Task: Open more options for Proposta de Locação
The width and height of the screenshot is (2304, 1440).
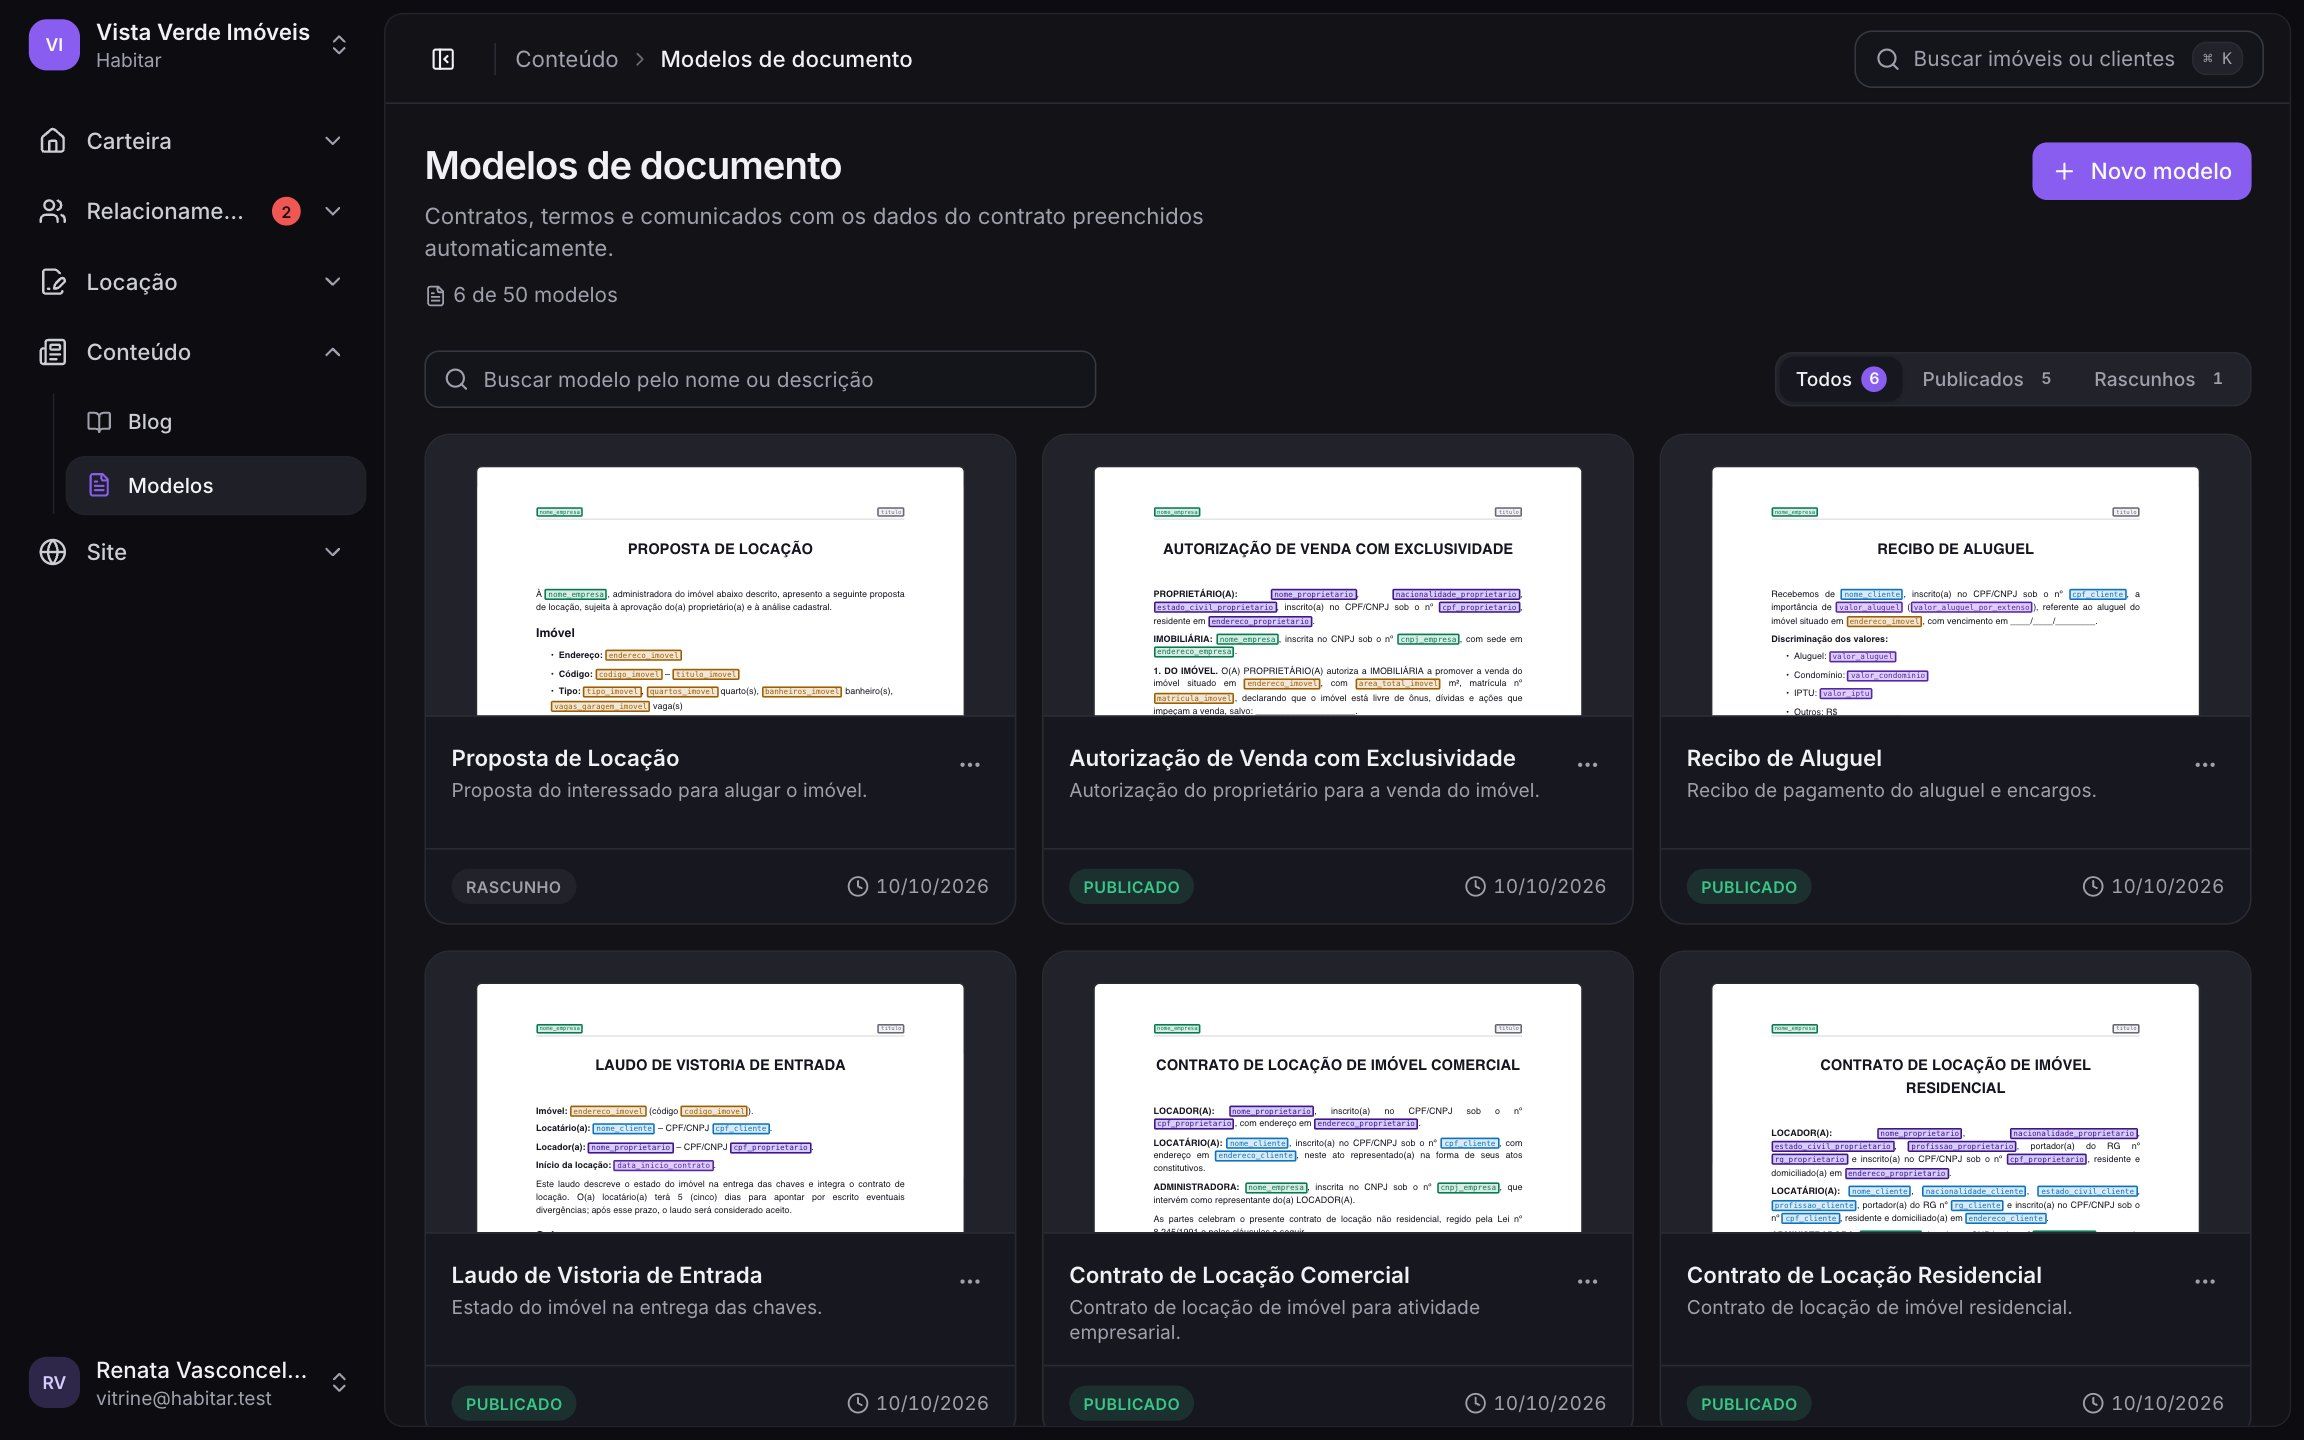Action: [970, 765]
